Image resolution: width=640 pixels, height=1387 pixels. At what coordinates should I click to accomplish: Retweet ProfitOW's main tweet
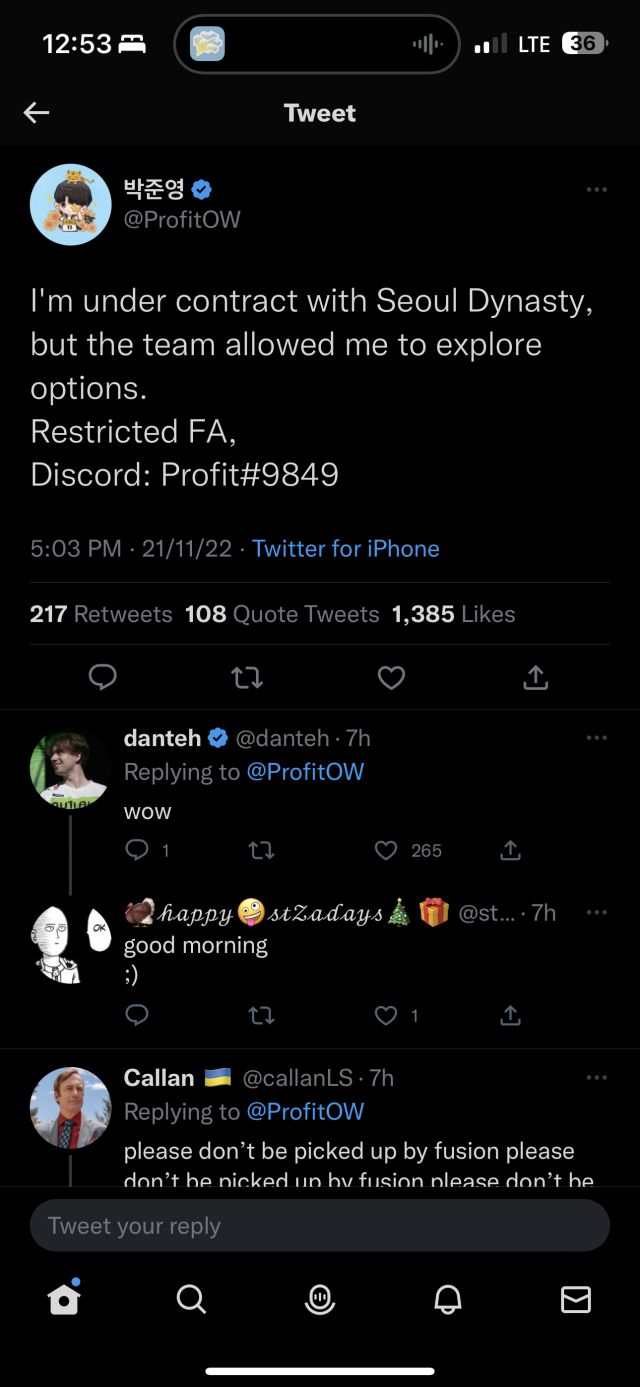[x=247, y=678]
